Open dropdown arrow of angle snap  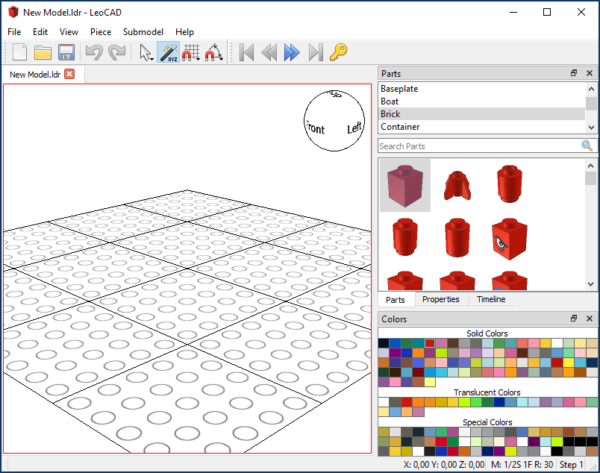point(221,59)
